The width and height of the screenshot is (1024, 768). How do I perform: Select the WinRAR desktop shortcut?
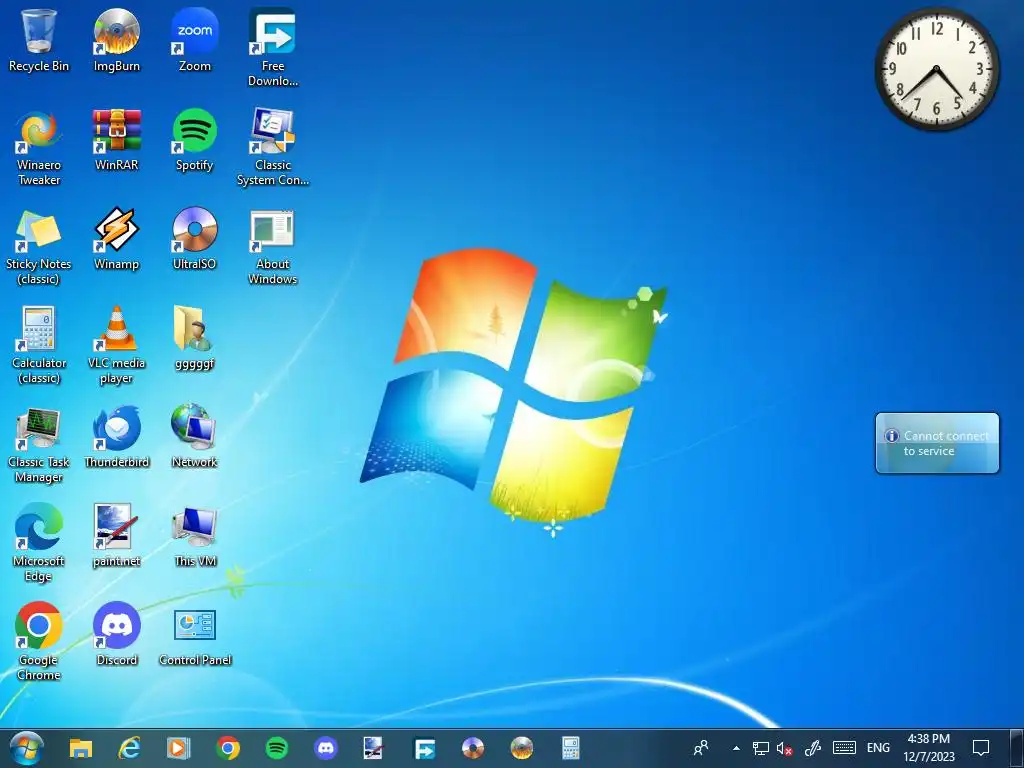click(x=116, y=140)
